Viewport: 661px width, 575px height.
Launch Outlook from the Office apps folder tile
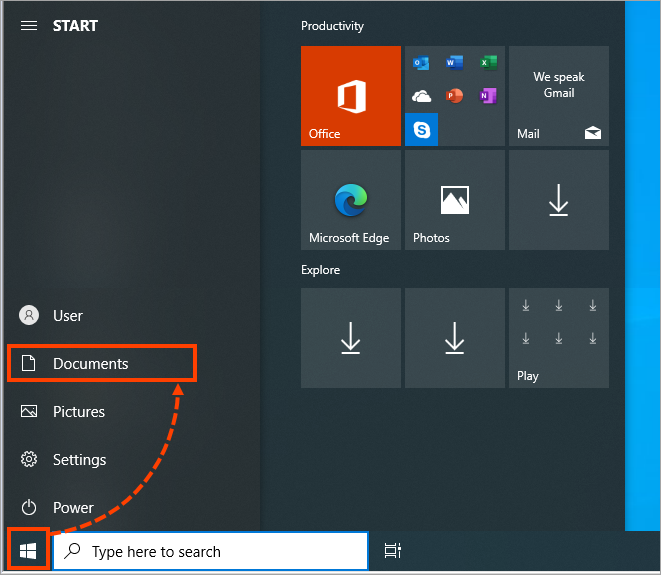pyautogui.click(x=421, y=63)
